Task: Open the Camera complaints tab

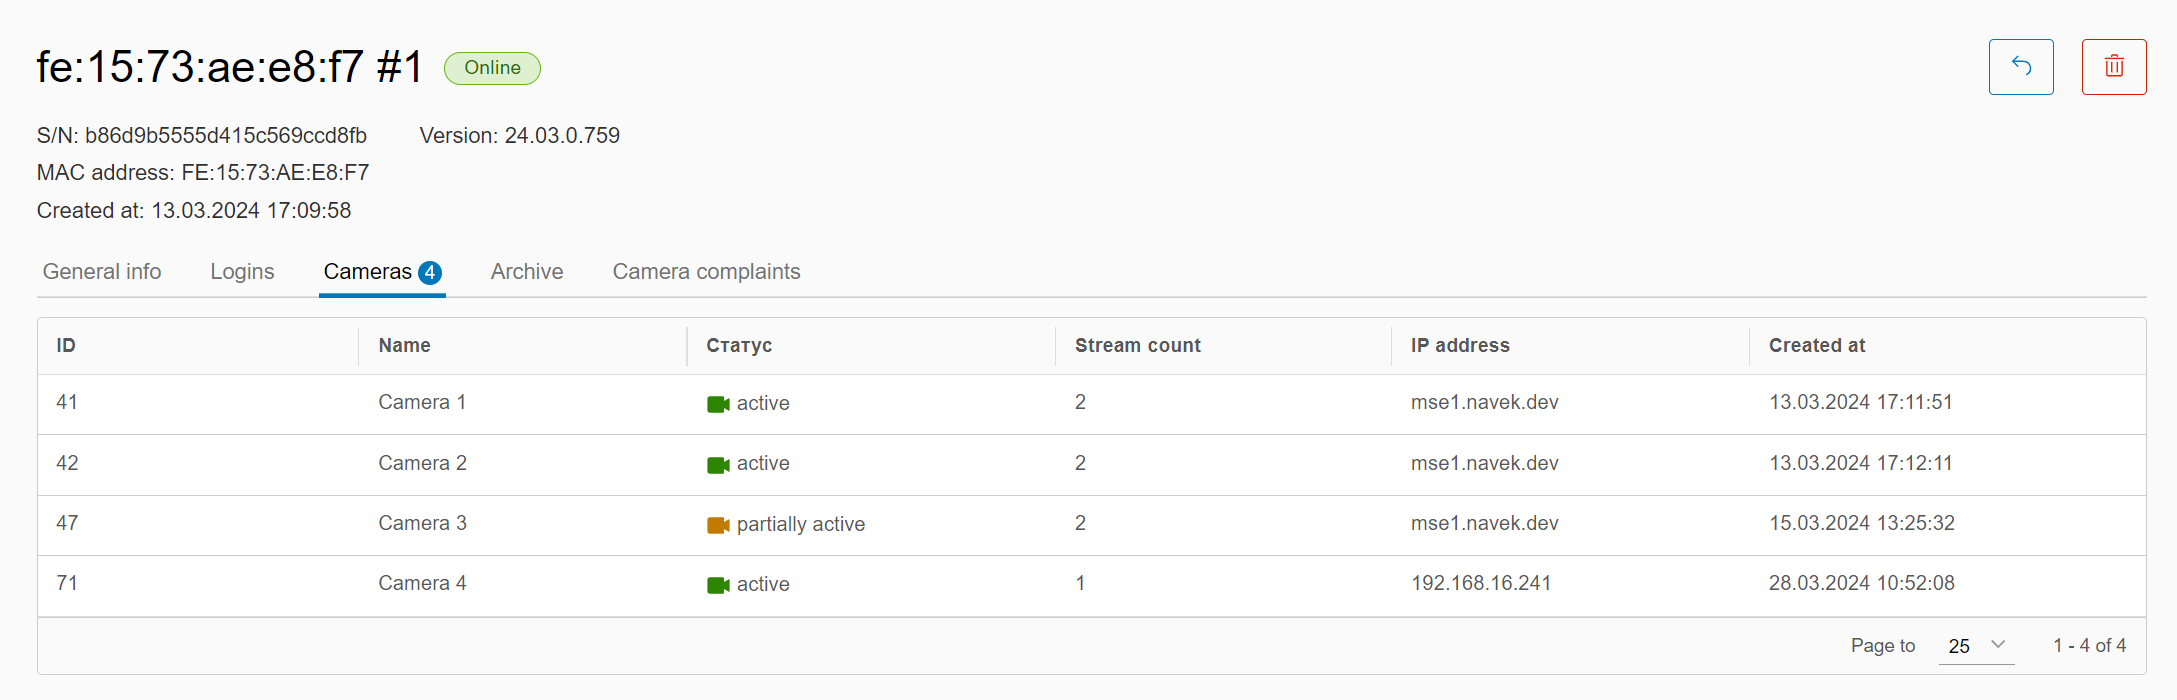Action: click(x=706, y=272)
